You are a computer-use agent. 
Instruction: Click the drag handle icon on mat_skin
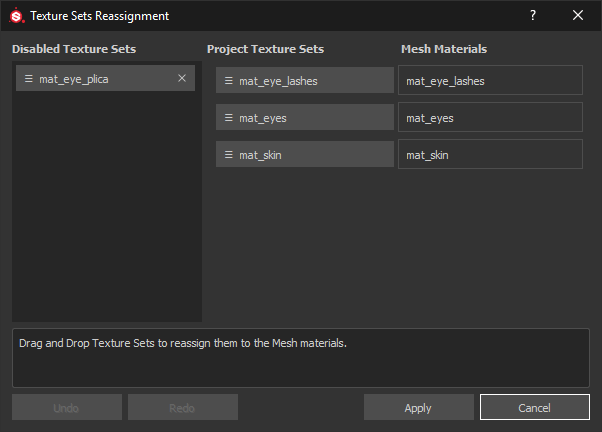click(x=229, y=155)
